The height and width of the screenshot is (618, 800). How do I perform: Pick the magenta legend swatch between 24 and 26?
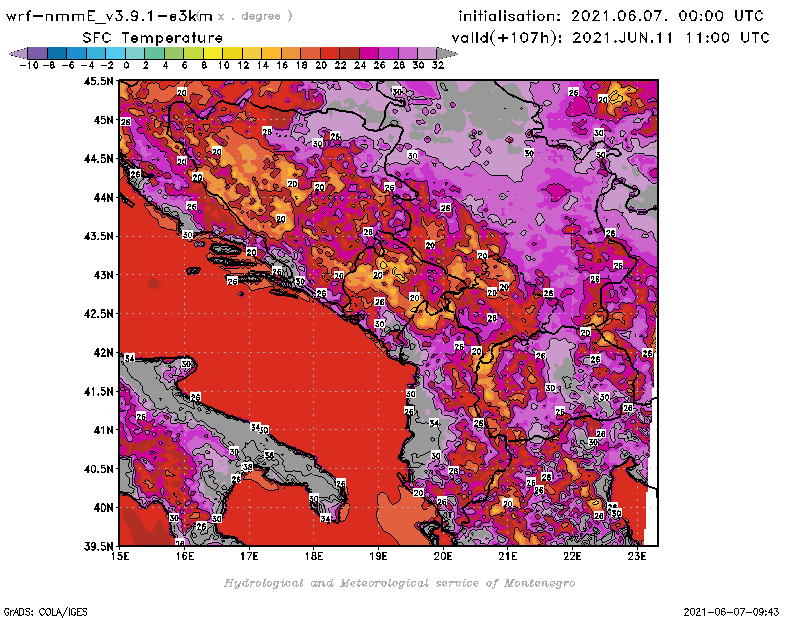pyautogui.click(x=369, y=53)
